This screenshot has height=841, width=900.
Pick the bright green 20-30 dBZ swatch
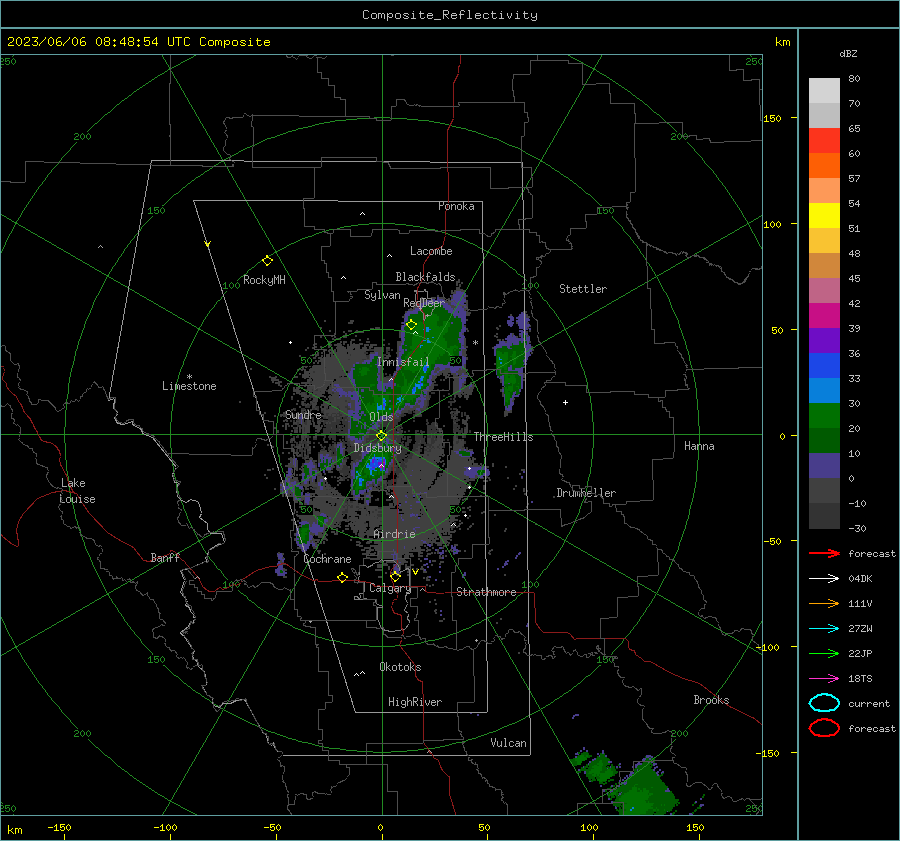tap(824, 416)
